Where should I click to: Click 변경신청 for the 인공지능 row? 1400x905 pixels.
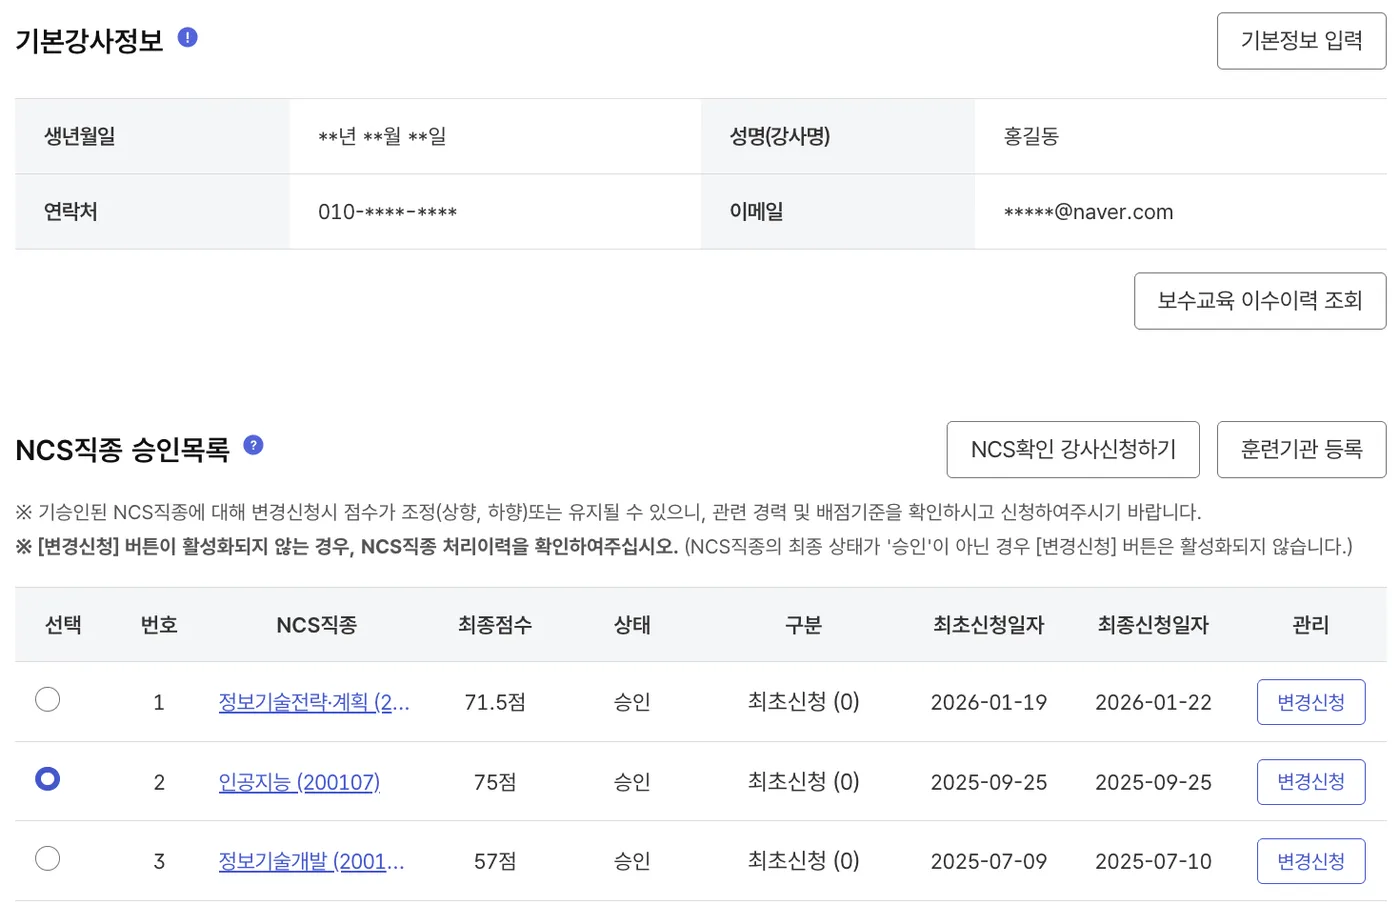[x=1311, y=782]
